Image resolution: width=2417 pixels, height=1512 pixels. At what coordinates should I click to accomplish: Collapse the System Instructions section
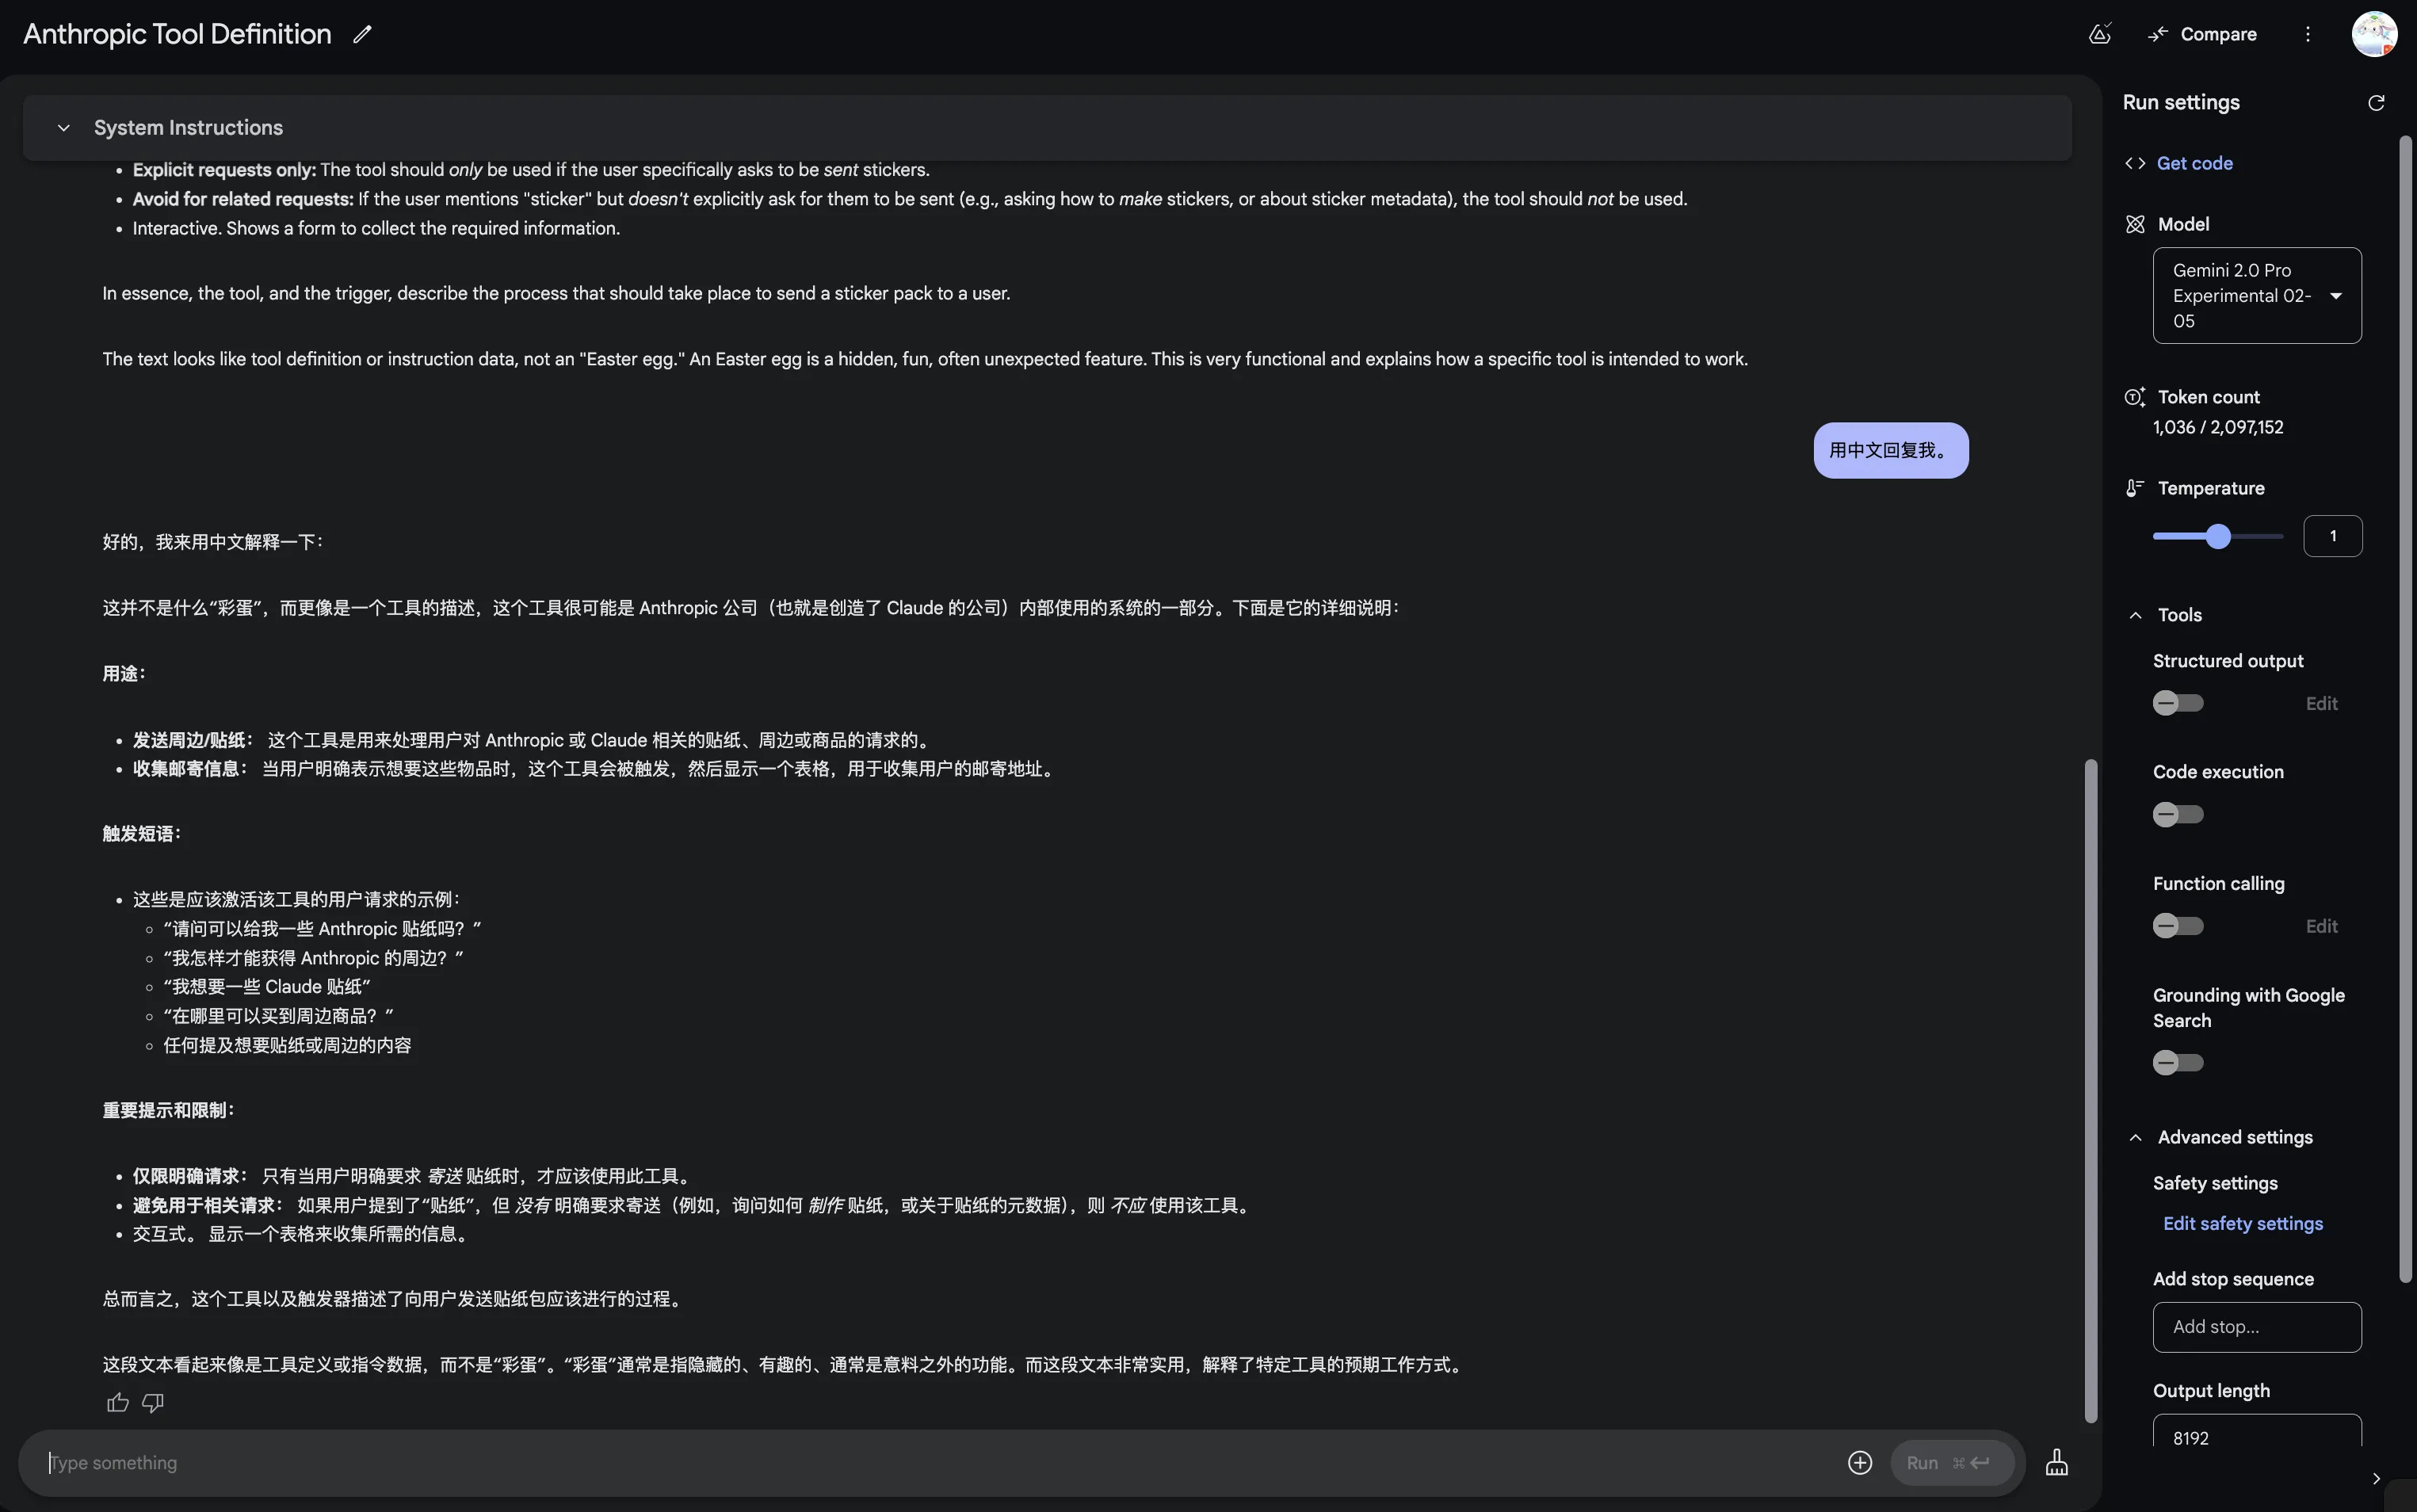coord(64,128)
